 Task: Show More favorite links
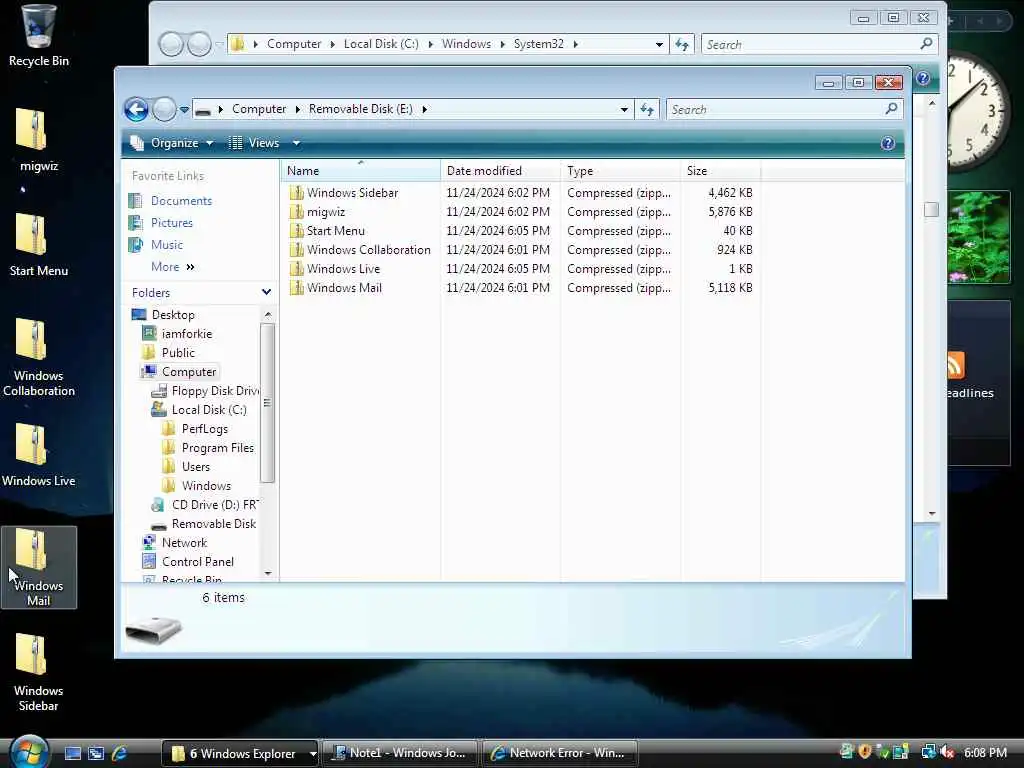[172, 266]
